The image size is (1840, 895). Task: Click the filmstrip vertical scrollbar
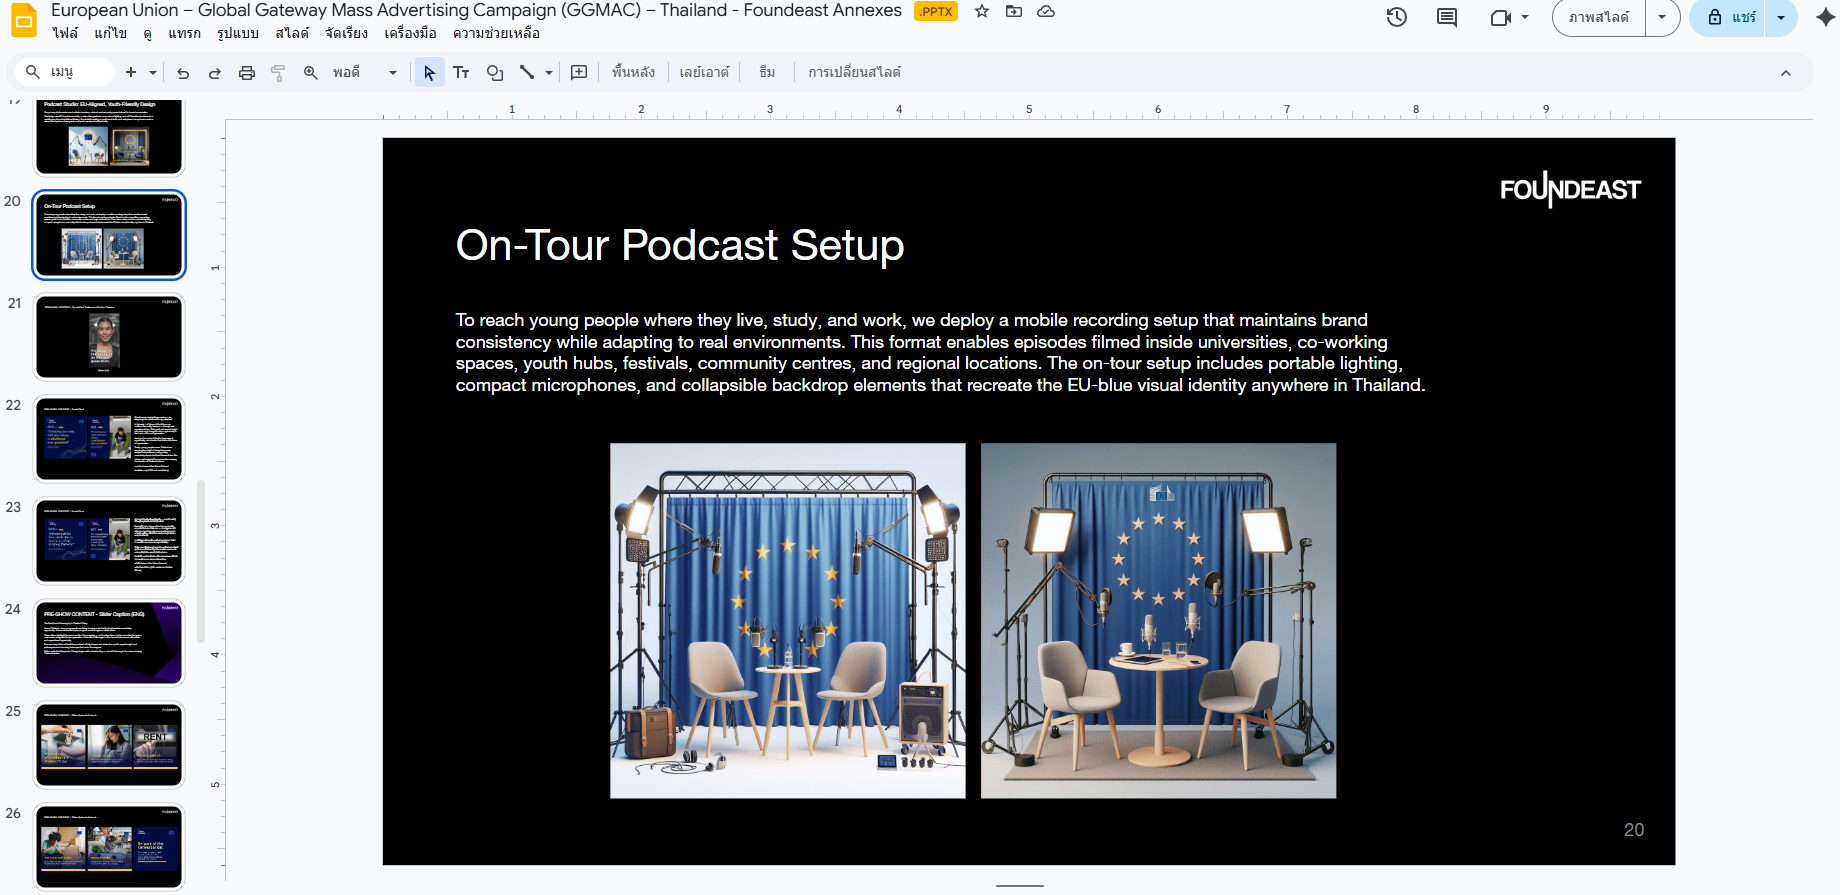[201, 561]
